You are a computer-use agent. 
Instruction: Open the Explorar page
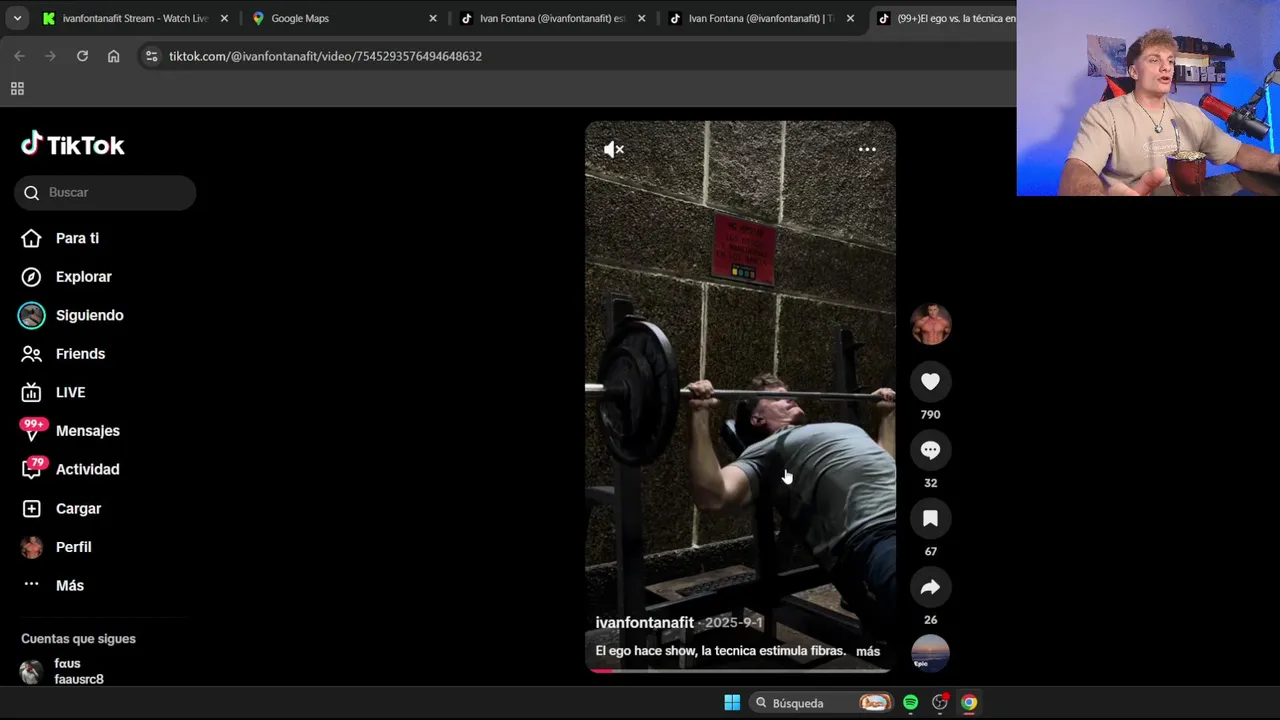coord(83,277)
